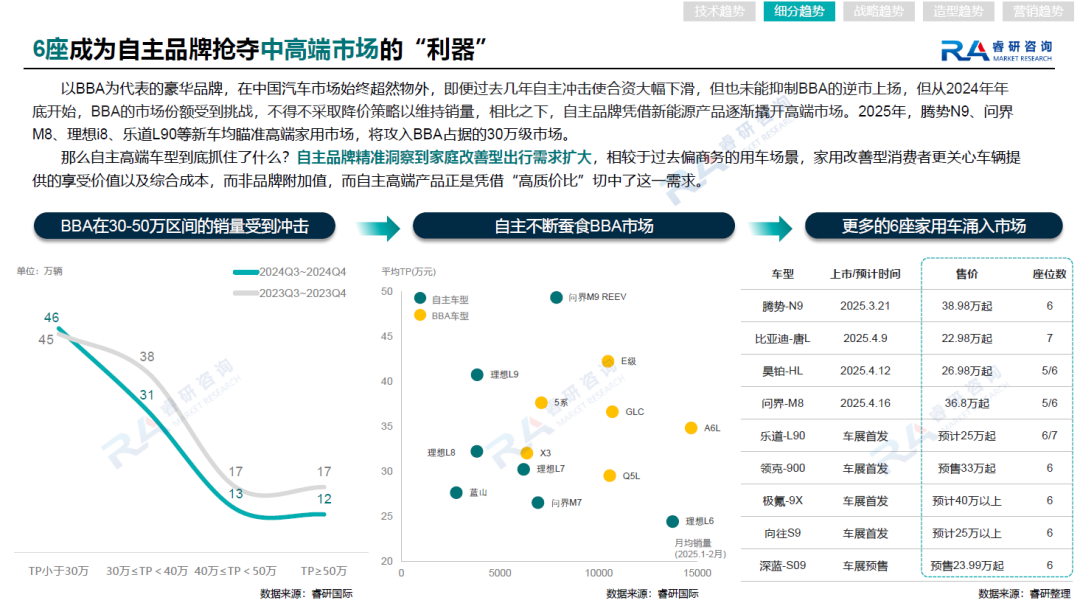Screen dimensions: 1080x603
Task: Go to the 造型趋势 tab
Action: 959,11
